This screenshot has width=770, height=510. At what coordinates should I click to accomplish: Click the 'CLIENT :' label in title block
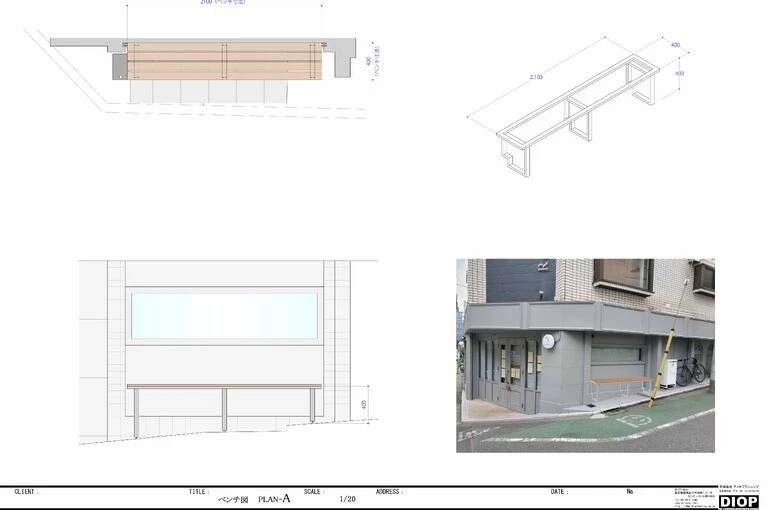pos(27,491)
